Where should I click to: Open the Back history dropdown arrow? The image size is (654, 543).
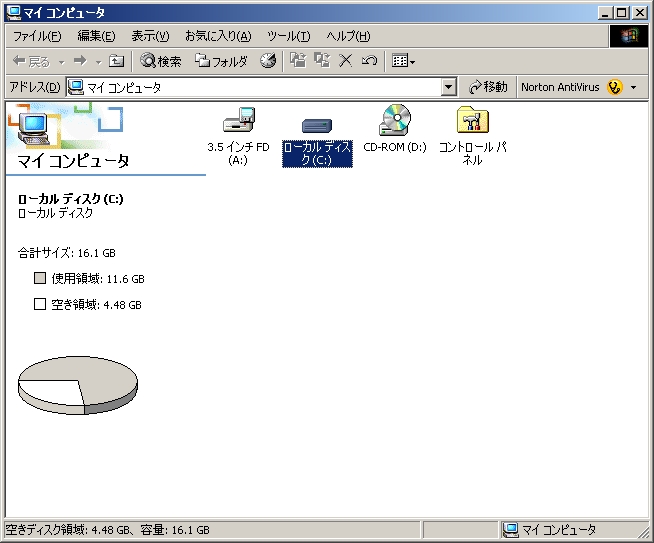pos(62,62)
